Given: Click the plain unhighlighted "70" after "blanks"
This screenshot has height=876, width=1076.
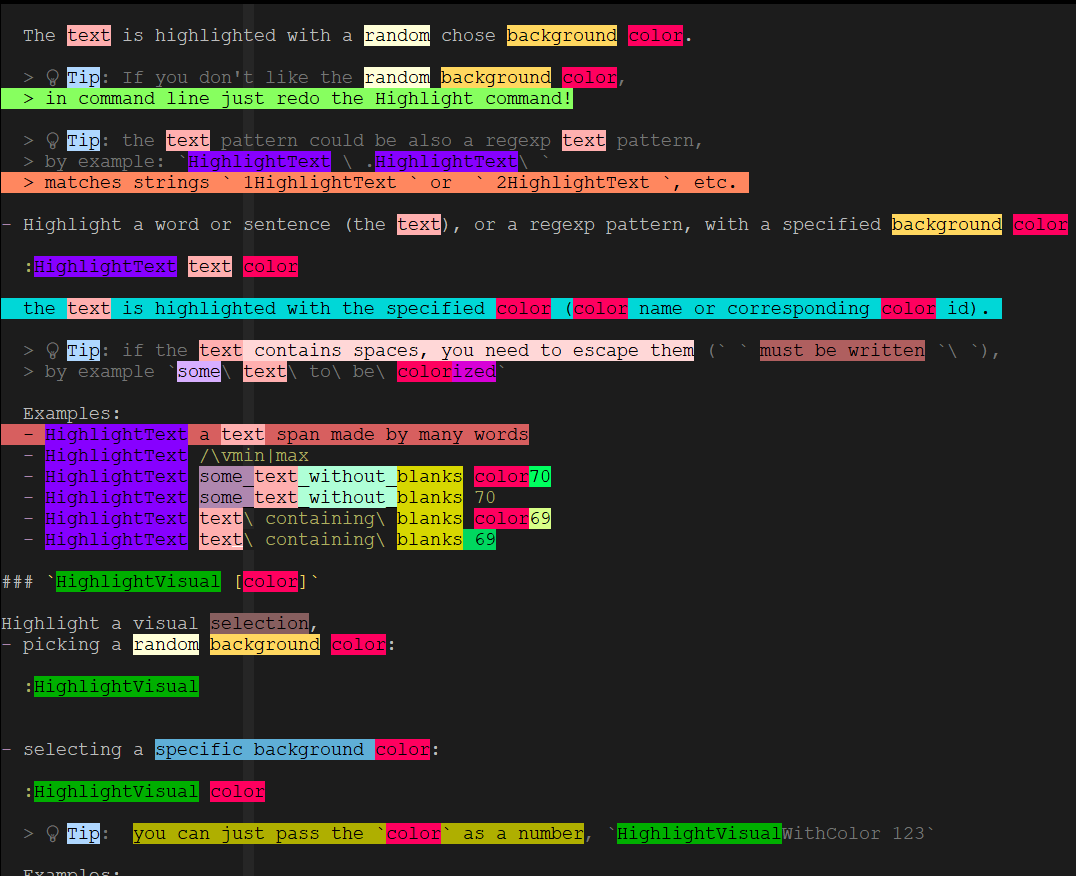Looking at the screenshot, I should 484,498.
